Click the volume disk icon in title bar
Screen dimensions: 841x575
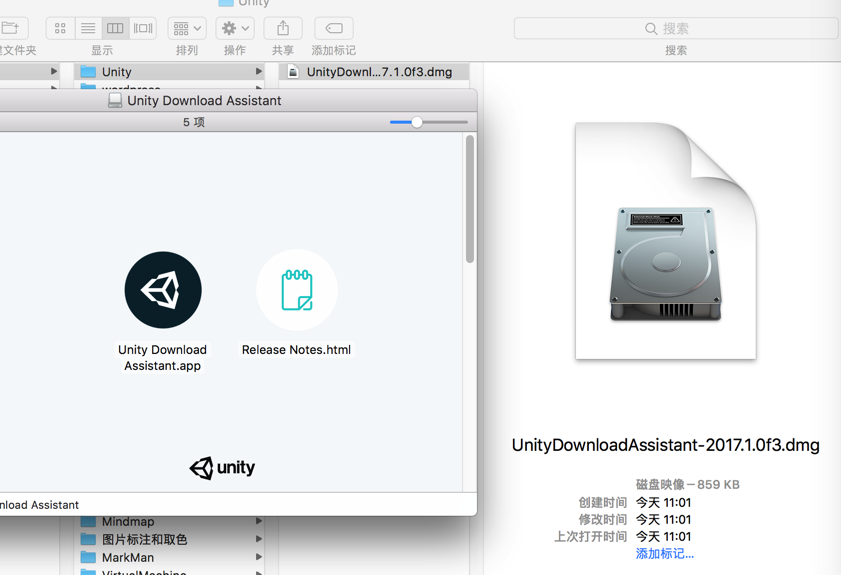pyautogui.click(x=115, y=100)
